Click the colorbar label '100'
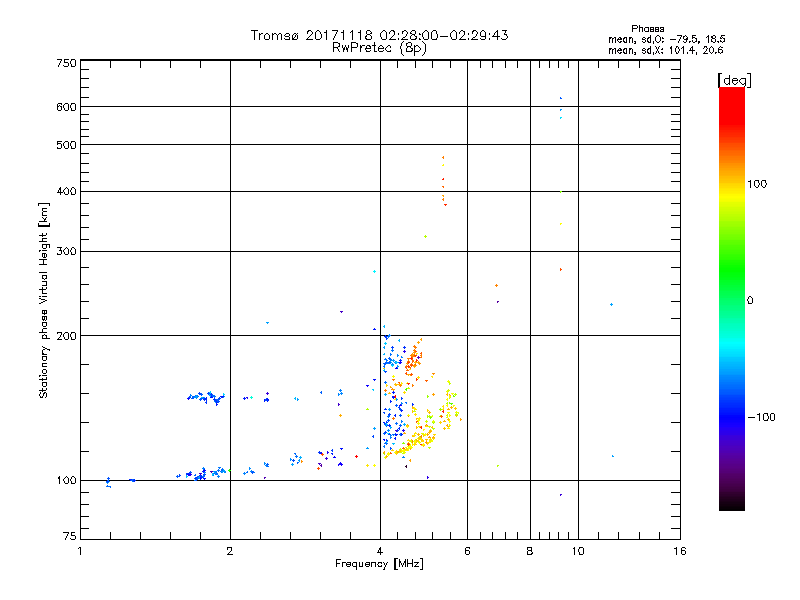 [757, 184]
